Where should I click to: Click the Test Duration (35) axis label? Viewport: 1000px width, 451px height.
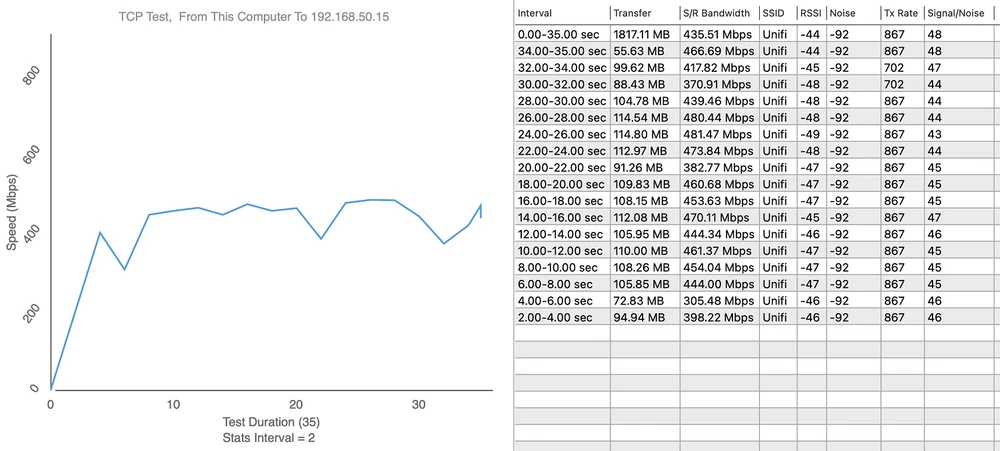pos(269,421)
